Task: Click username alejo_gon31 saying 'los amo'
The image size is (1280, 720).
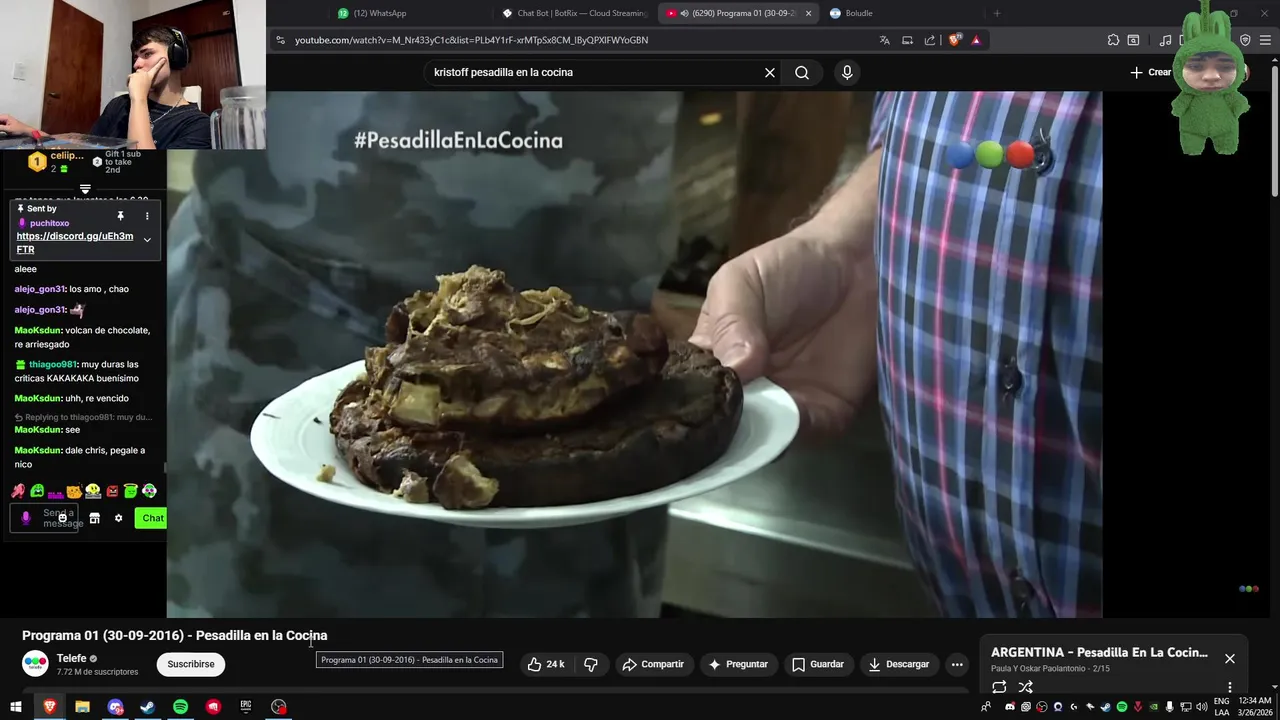Action: click(40, 289)
